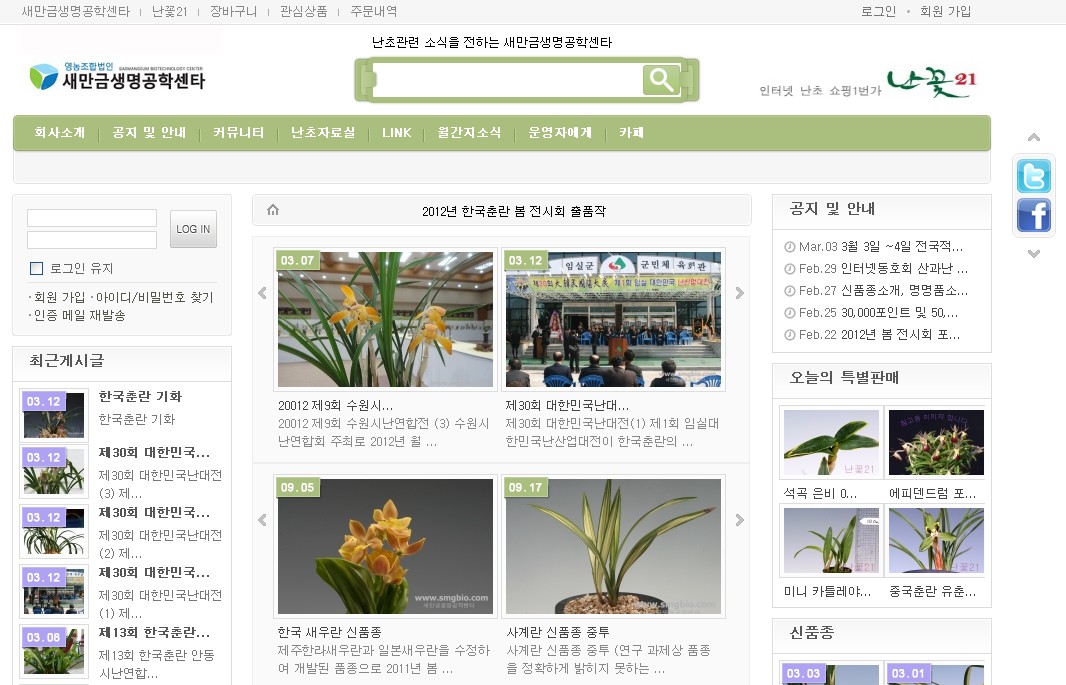Open the 커뮤니티 menu
The height and width of the screenshot is (685, 1066).
pos(238,133)
